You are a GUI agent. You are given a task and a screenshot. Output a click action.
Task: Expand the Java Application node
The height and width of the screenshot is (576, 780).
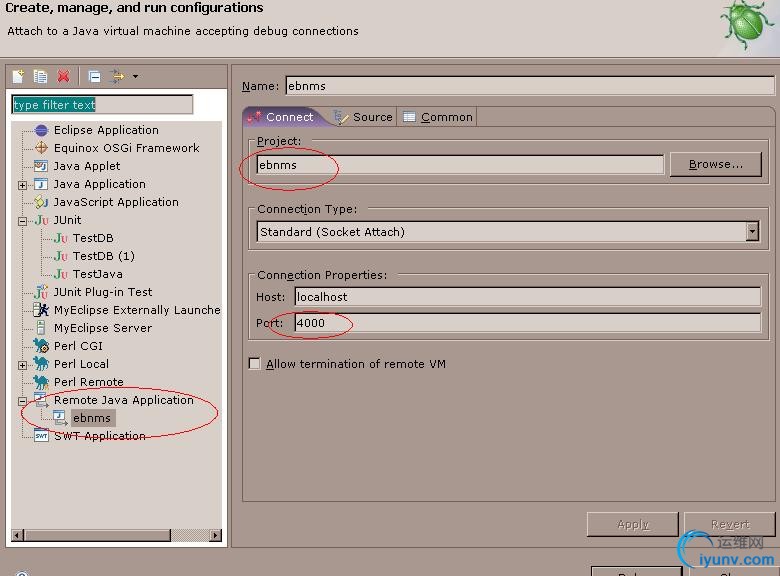point(22,185)
